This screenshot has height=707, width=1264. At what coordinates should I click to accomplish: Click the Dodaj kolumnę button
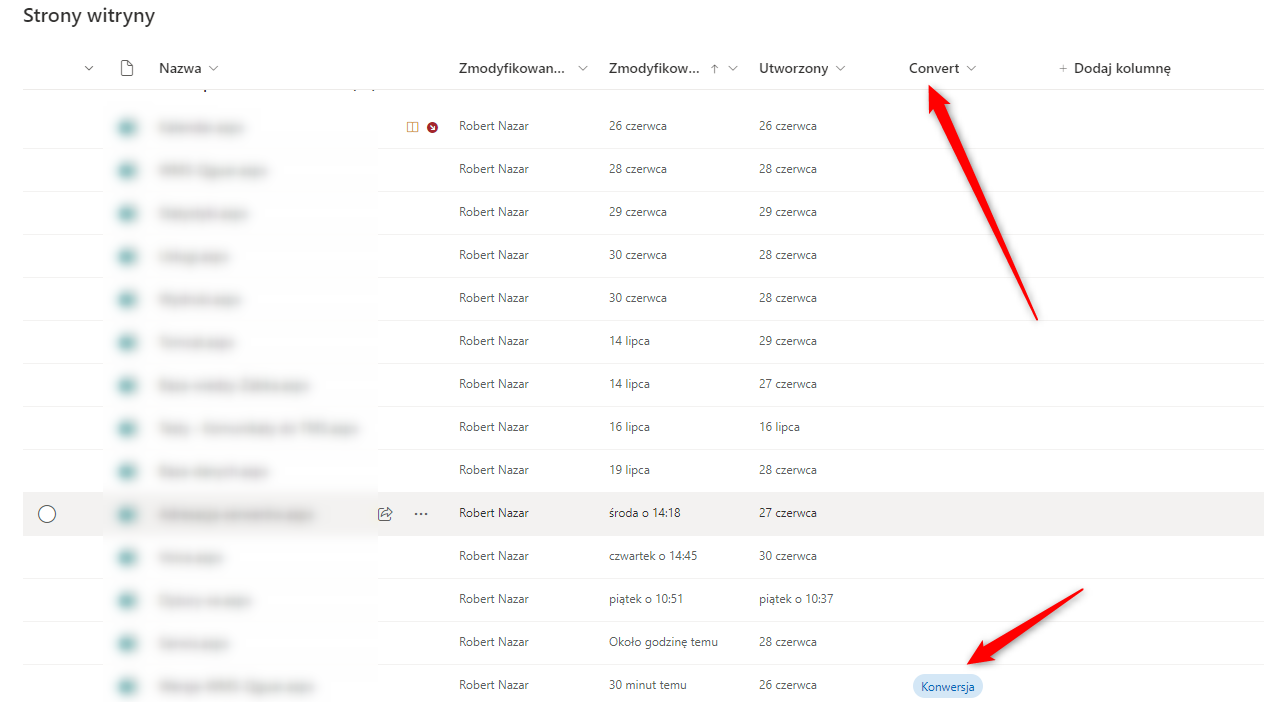click(x=1114, y=69)
